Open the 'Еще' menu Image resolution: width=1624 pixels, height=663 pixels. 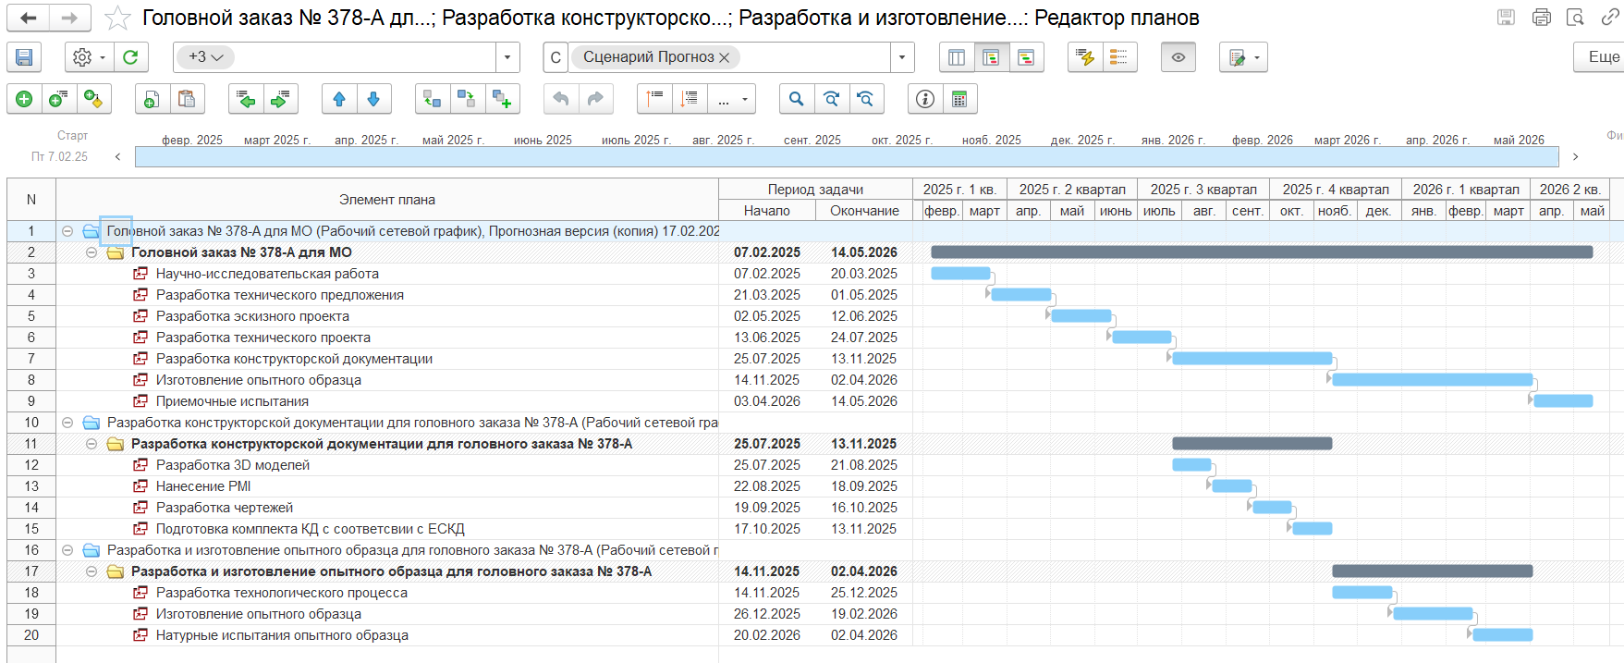1602,57
